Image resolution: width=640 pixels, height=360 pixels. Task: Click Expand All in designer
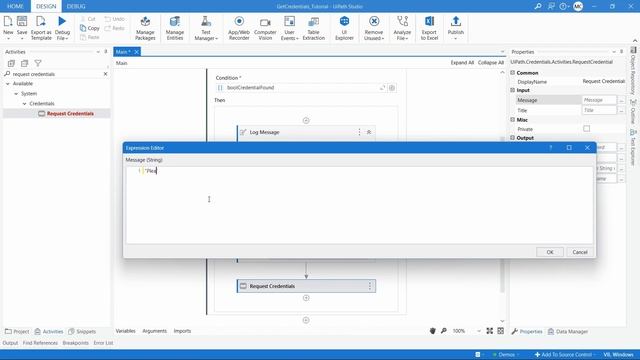[462, 62]
